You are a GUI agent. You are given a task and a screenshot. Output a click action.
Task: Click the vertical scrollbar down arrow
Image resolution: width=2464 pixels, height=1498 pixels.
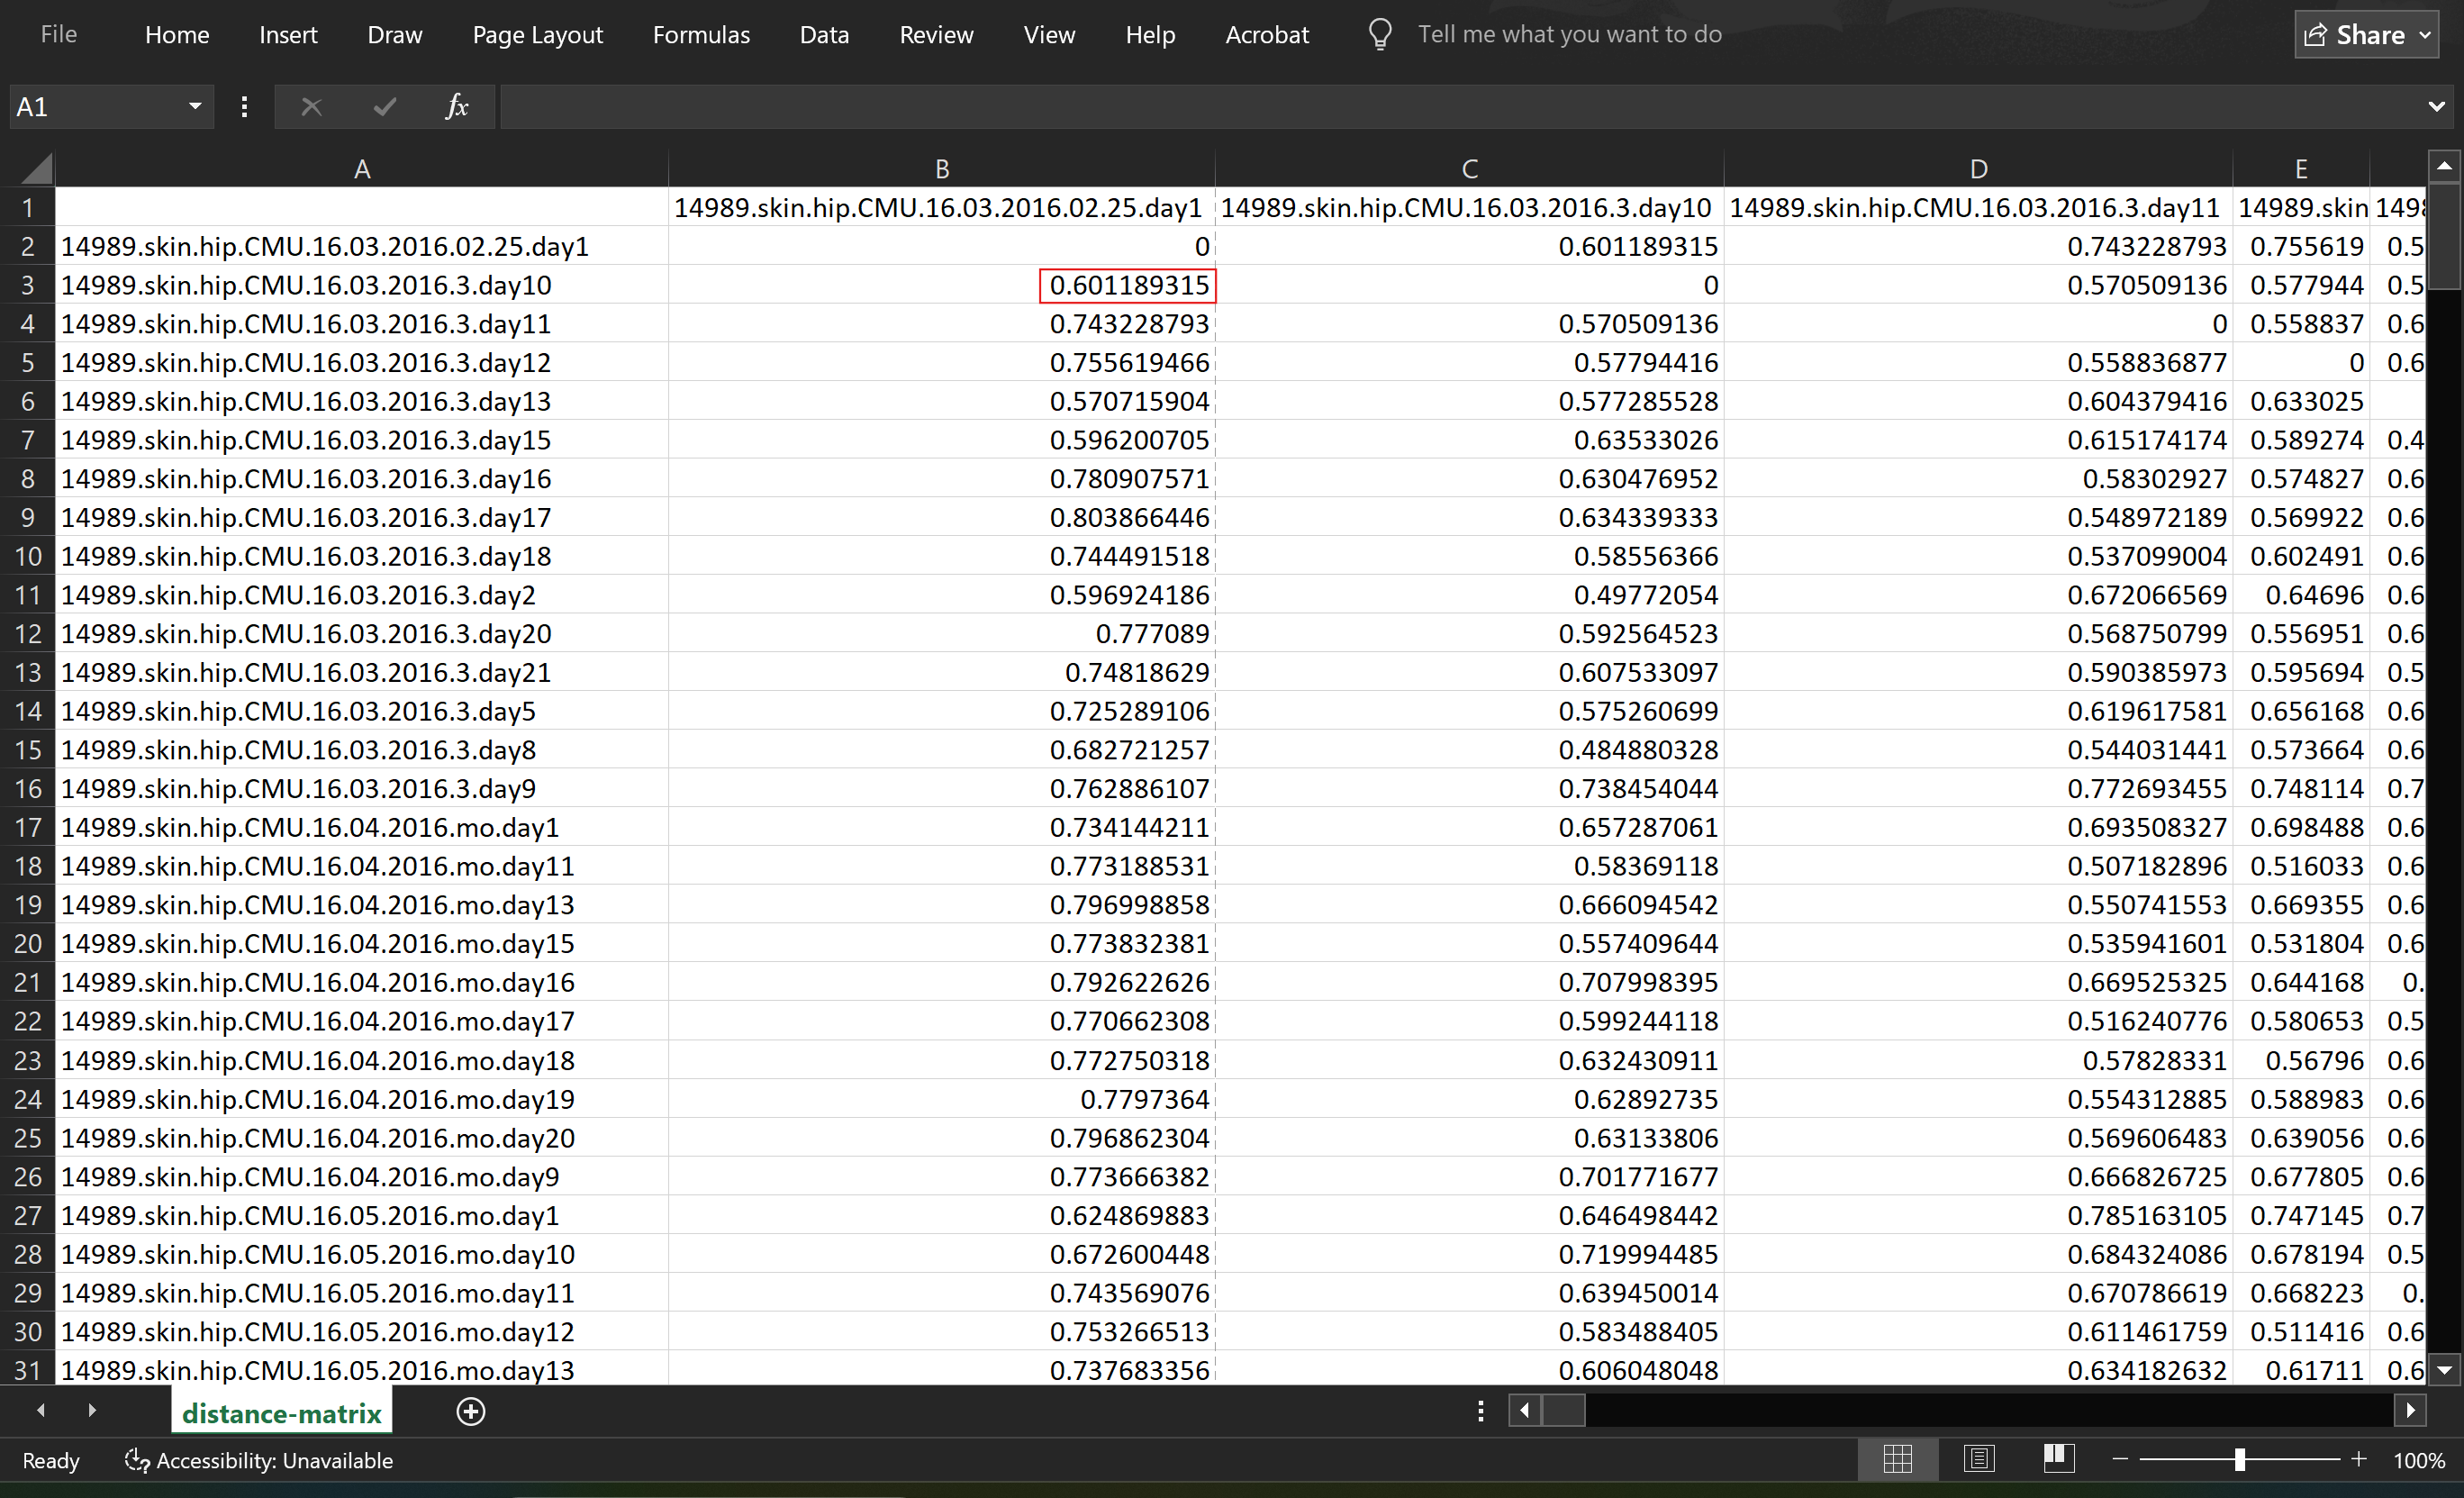coord(2444,1370)
